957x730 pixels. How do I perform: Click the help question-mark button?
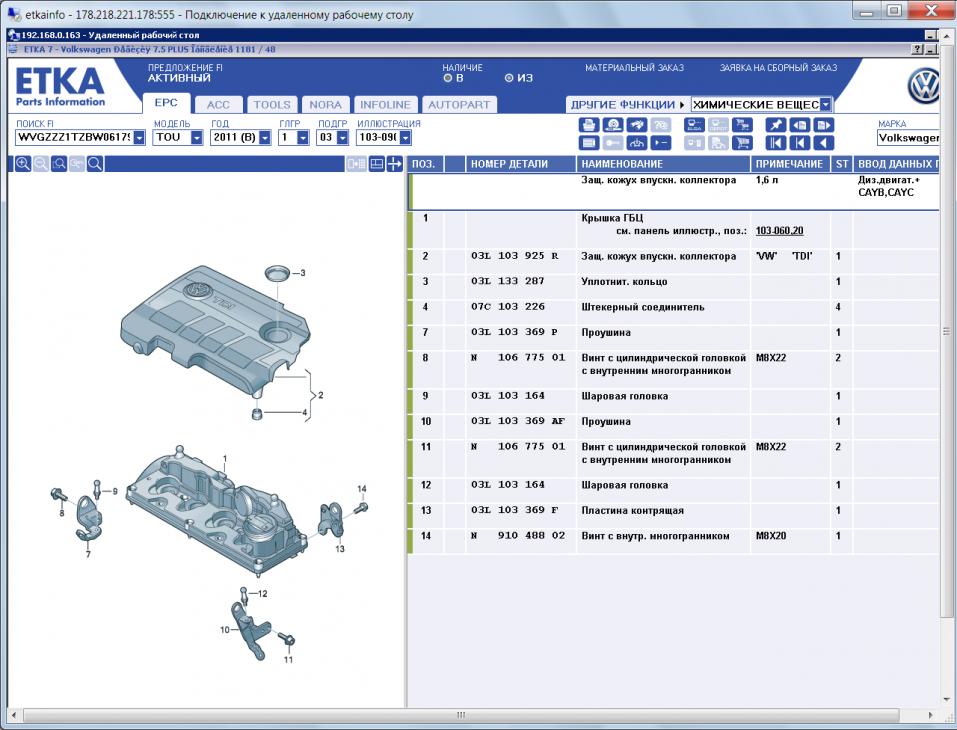pyautogui.click(x=917, y=49)
